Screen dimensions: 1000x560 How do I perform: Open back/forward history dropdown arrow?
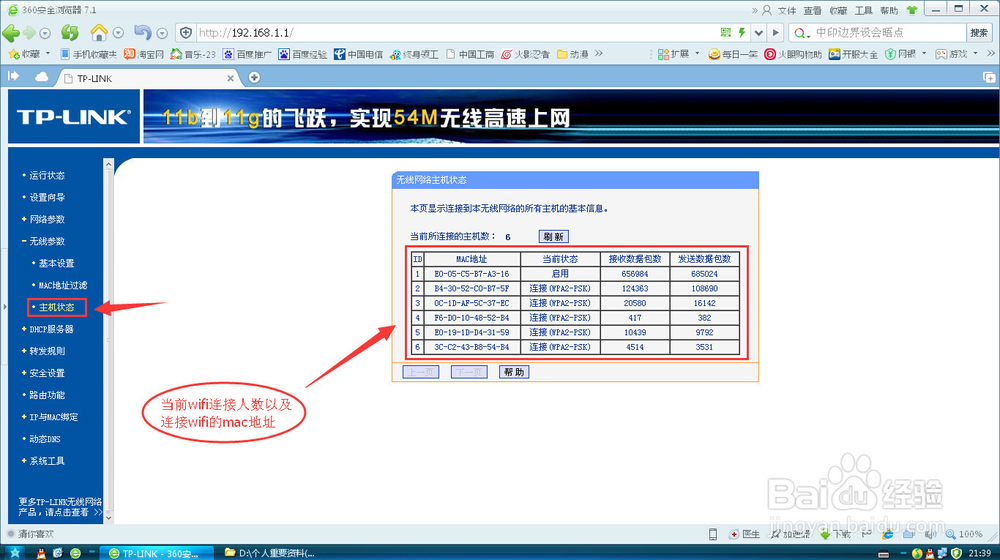(x=45, y=33)
